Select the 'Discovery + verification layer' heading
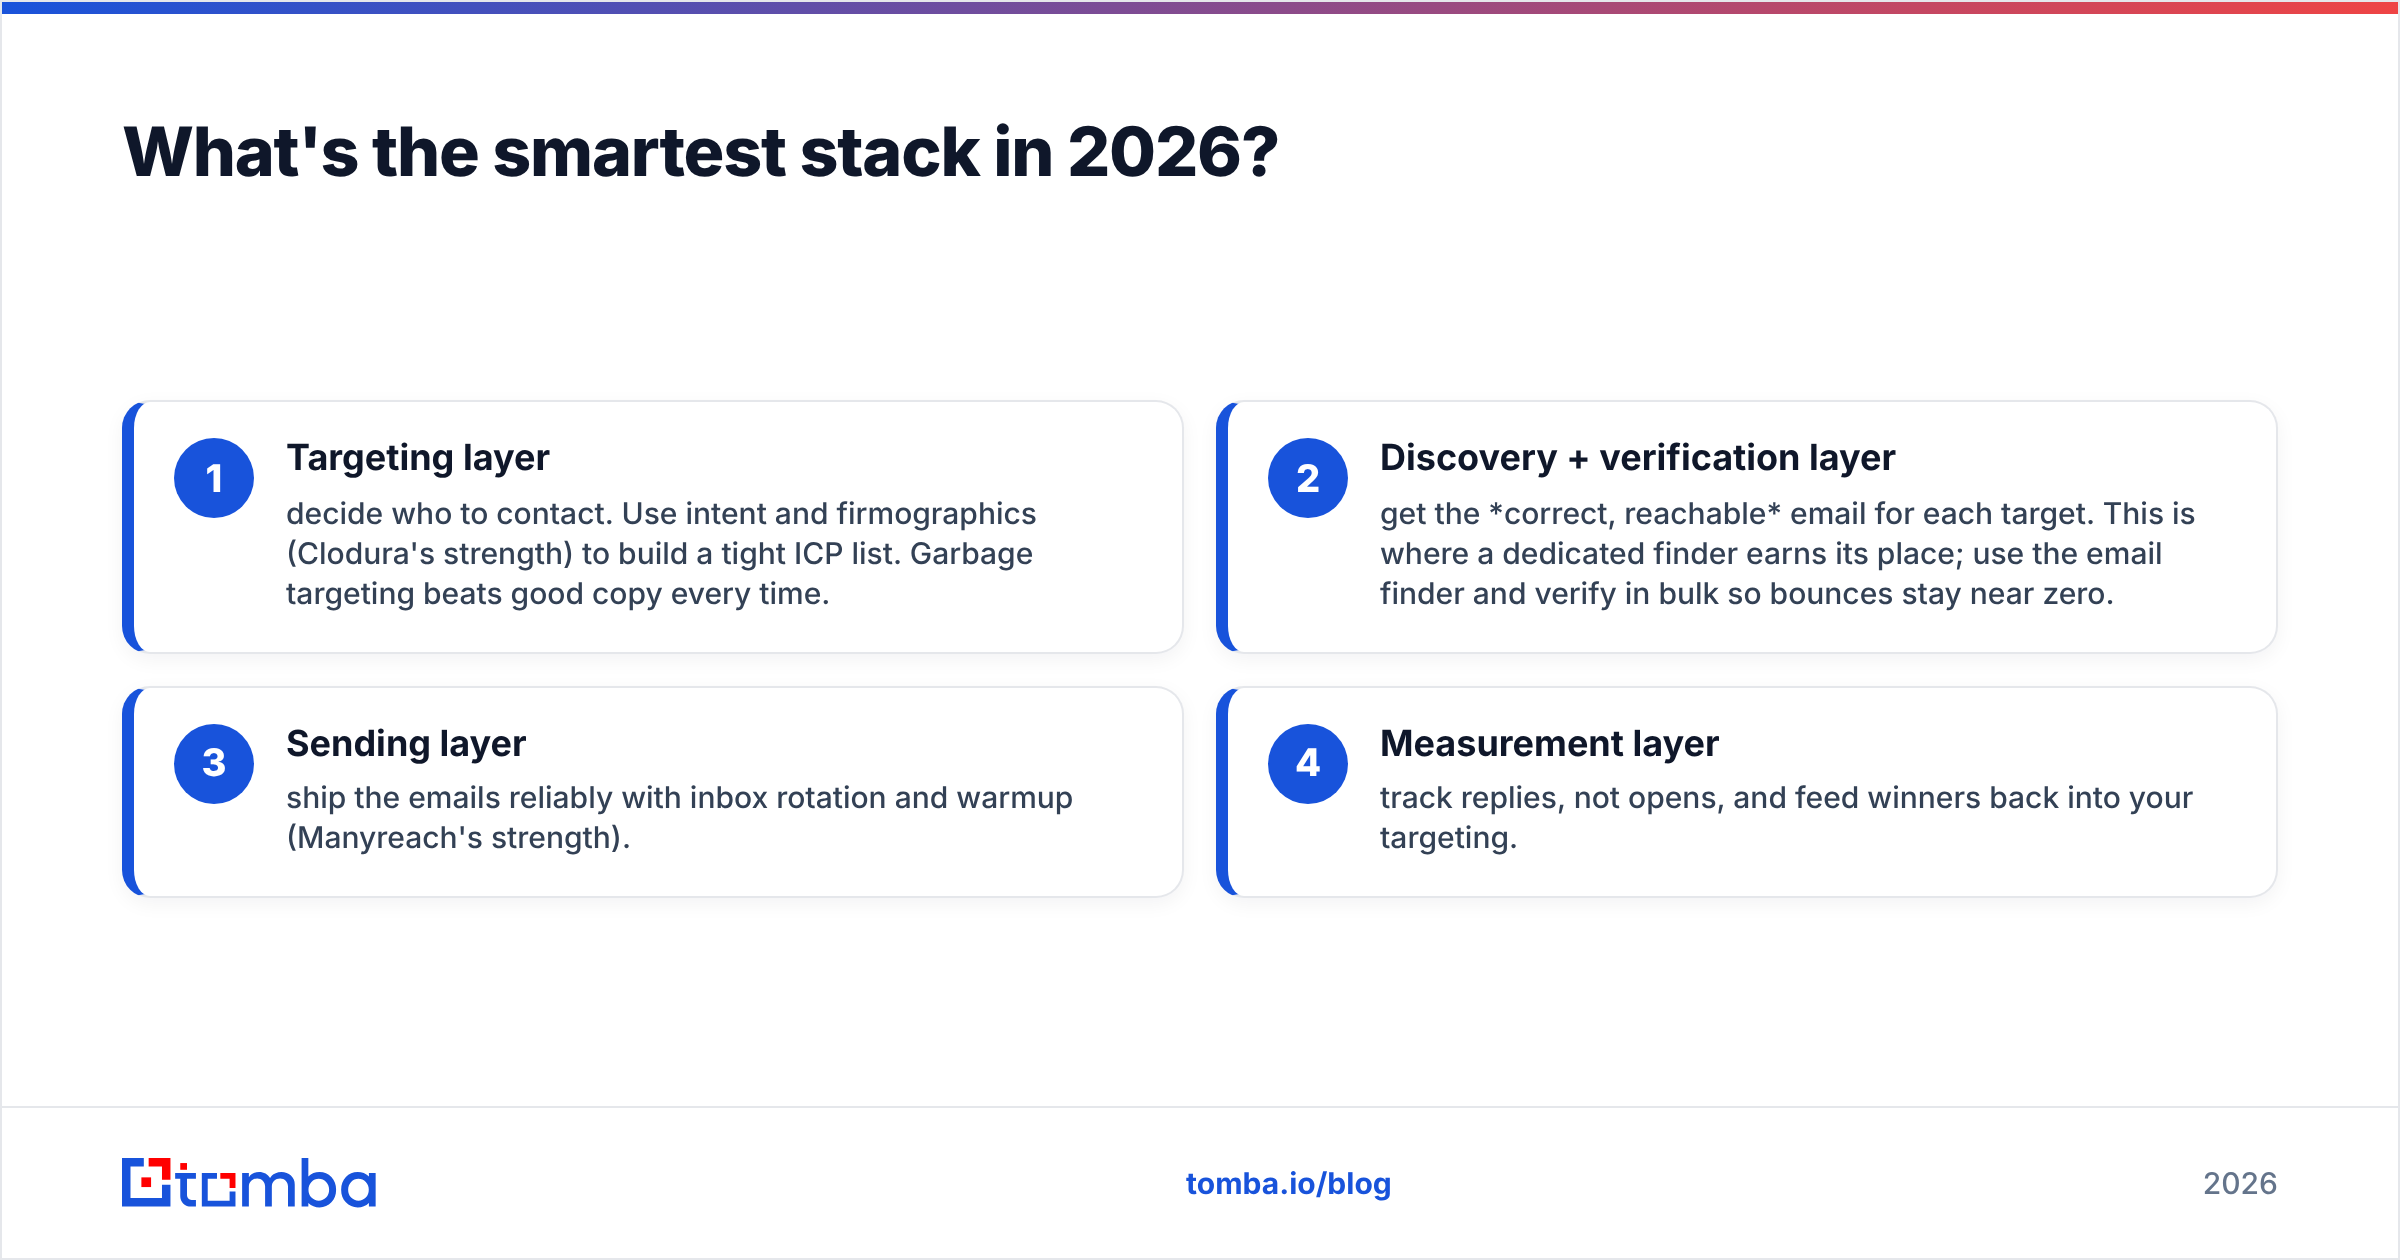Viewport: 2400px width, 1260px height. click(x=1637, y=458)
